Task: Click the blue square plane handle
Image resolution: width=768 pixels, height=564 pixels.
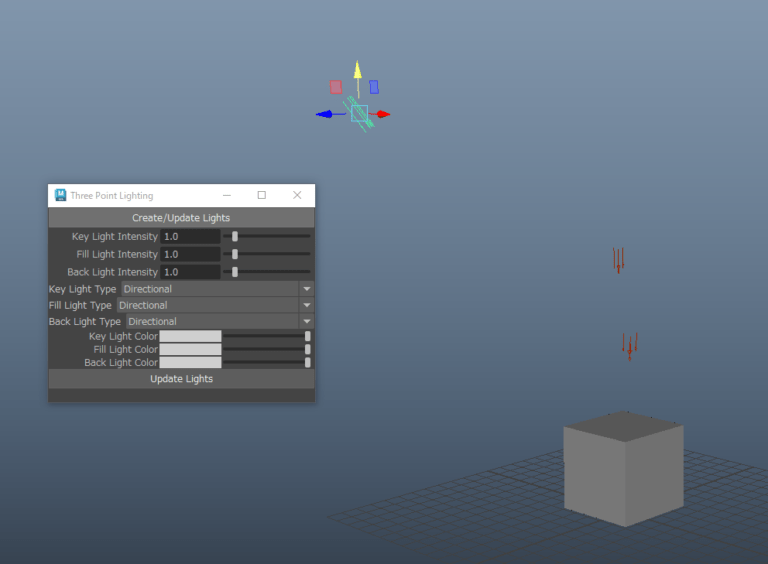Action: pyautogui.click(x=374, y=87)
